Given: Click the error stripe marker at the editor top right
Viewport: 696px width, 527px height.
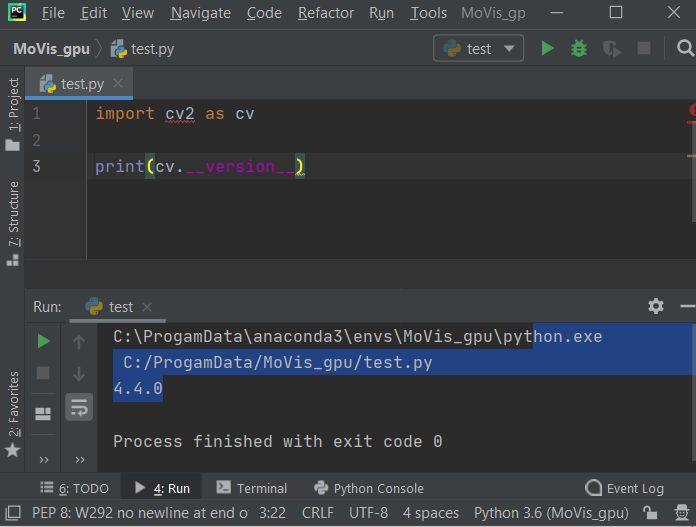Looking at the screenshot, I should [x=692, y=110].
